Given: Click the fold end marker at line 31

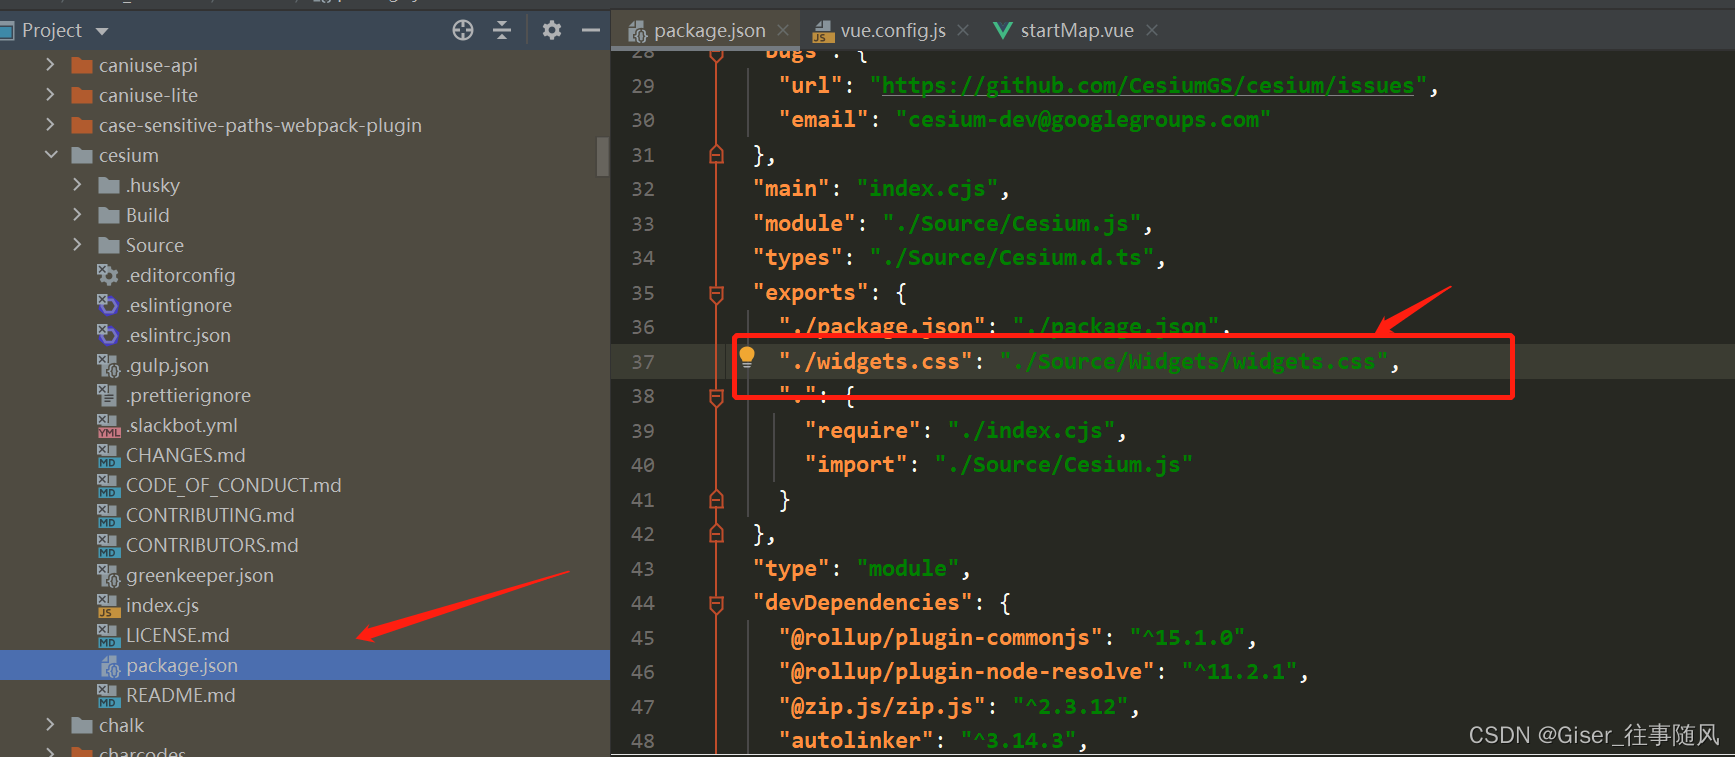Looking at the screenshot, I should click(x=716, y=155).
